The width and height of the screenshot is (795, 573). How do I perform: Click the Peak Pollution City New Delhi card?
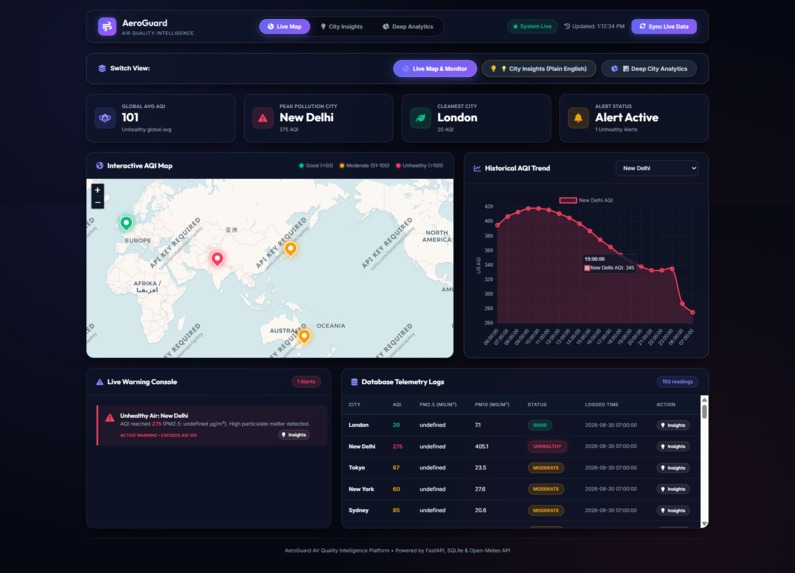coord(318,118)
